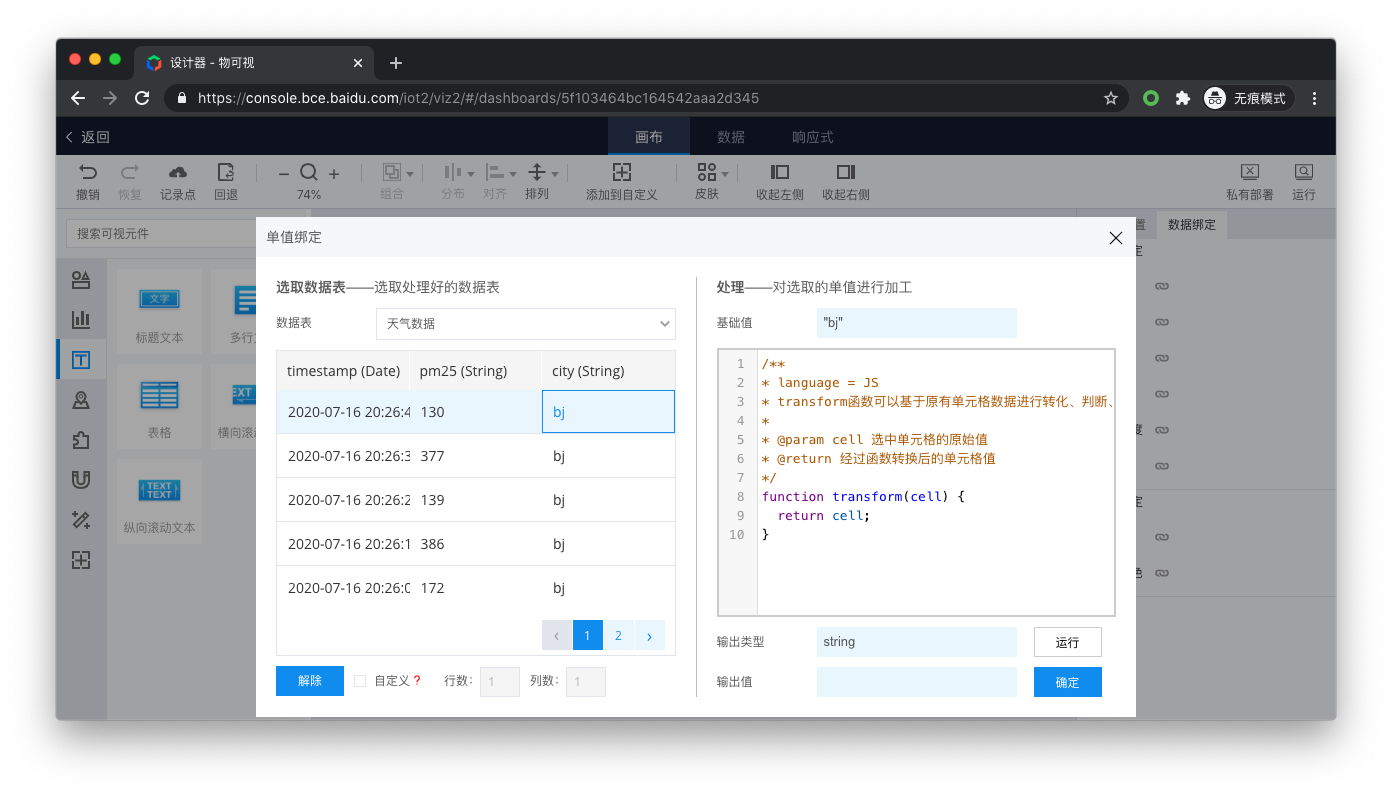
Task: Switch to the 数据 tab
Action: click(731, 137)
